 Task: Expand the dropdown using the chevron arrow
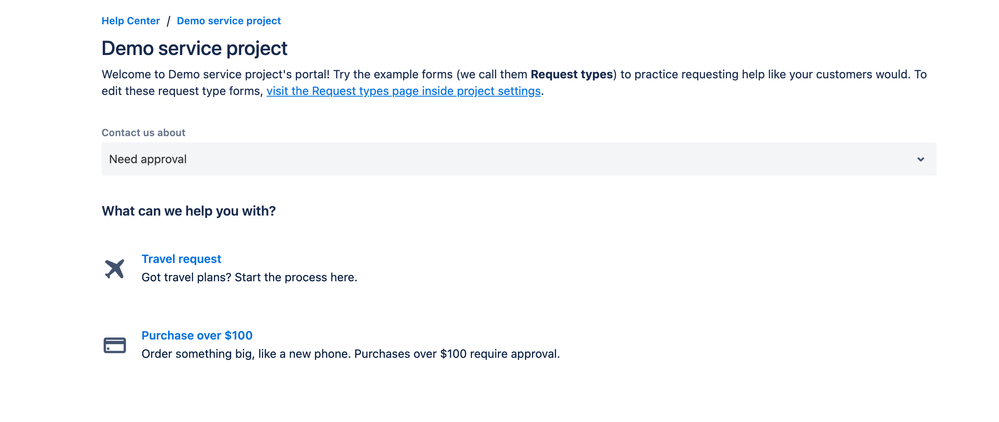click(921, 159)
